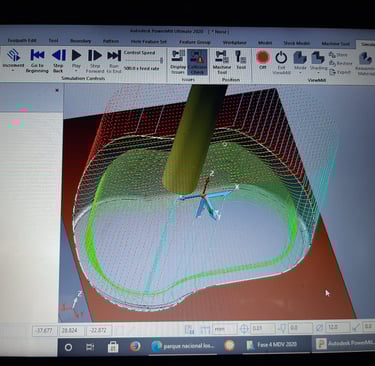The width and height of the screenshot is (375, 366).
Task: Switch to the Boundary ribbon tab
Action: tap(80, 41)
